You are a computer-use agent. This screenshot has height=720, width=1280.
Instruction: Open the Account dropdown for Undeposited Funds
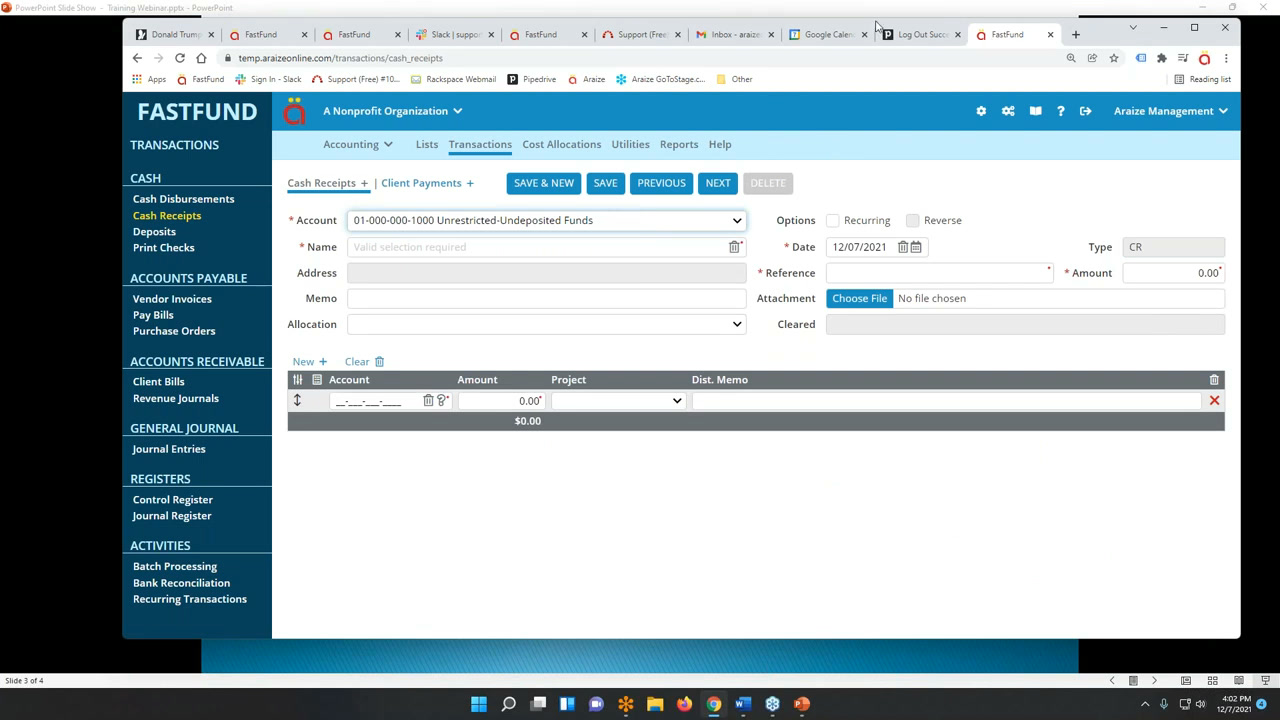[547, 220]
